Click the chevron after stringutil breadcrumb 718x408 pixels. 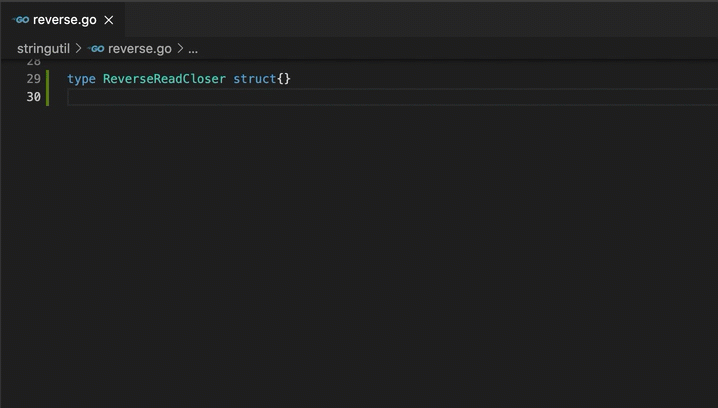pos(78,48)
